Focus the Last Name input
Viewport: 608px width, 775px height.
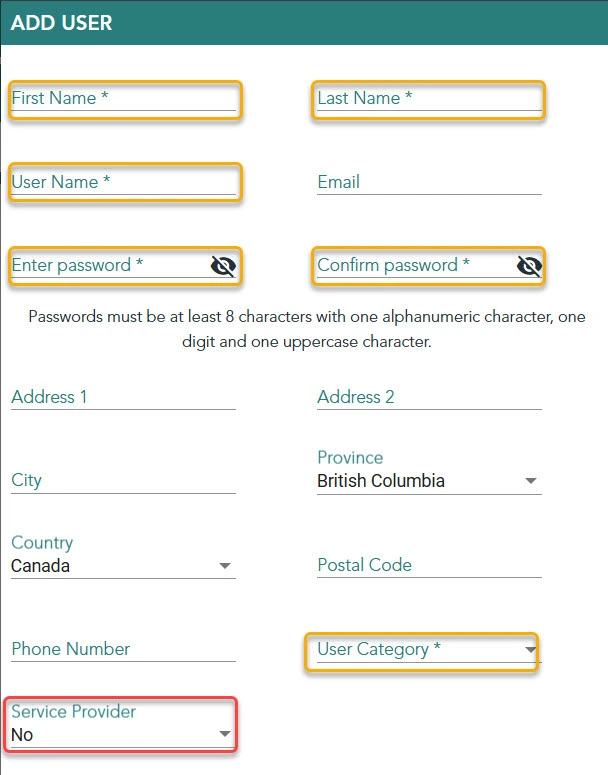[429, 99]
